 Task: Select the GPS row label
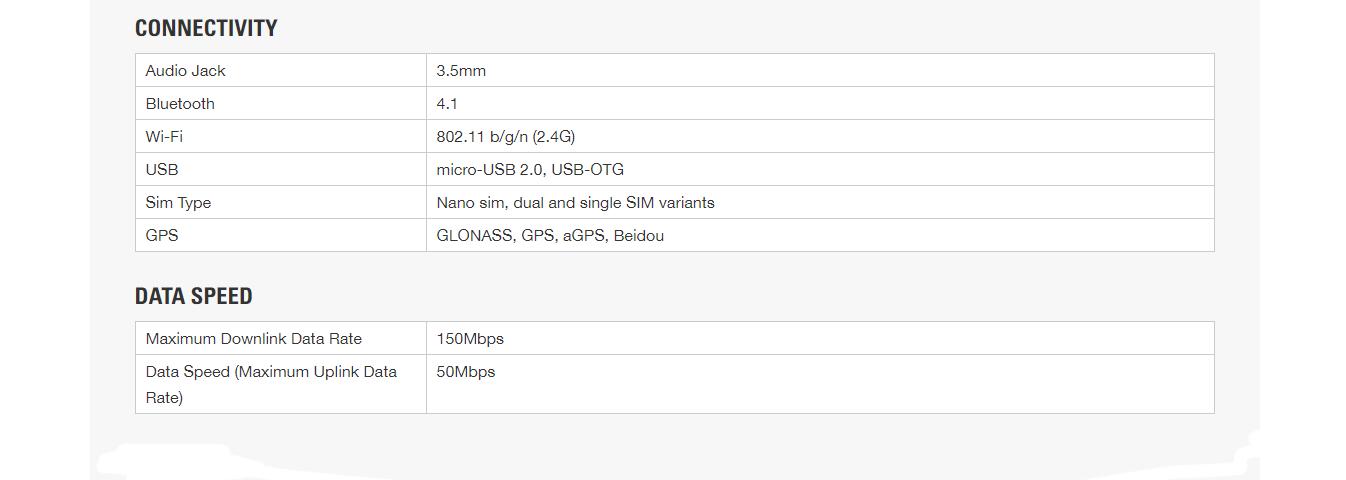point(162,236)
